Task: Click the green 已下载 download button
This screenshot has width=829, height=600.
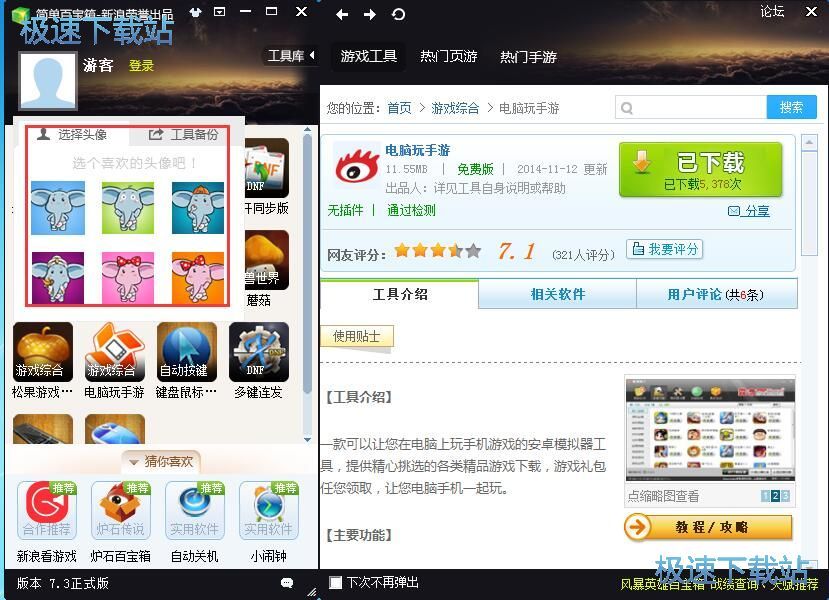Action: click(x=701, y=170)
